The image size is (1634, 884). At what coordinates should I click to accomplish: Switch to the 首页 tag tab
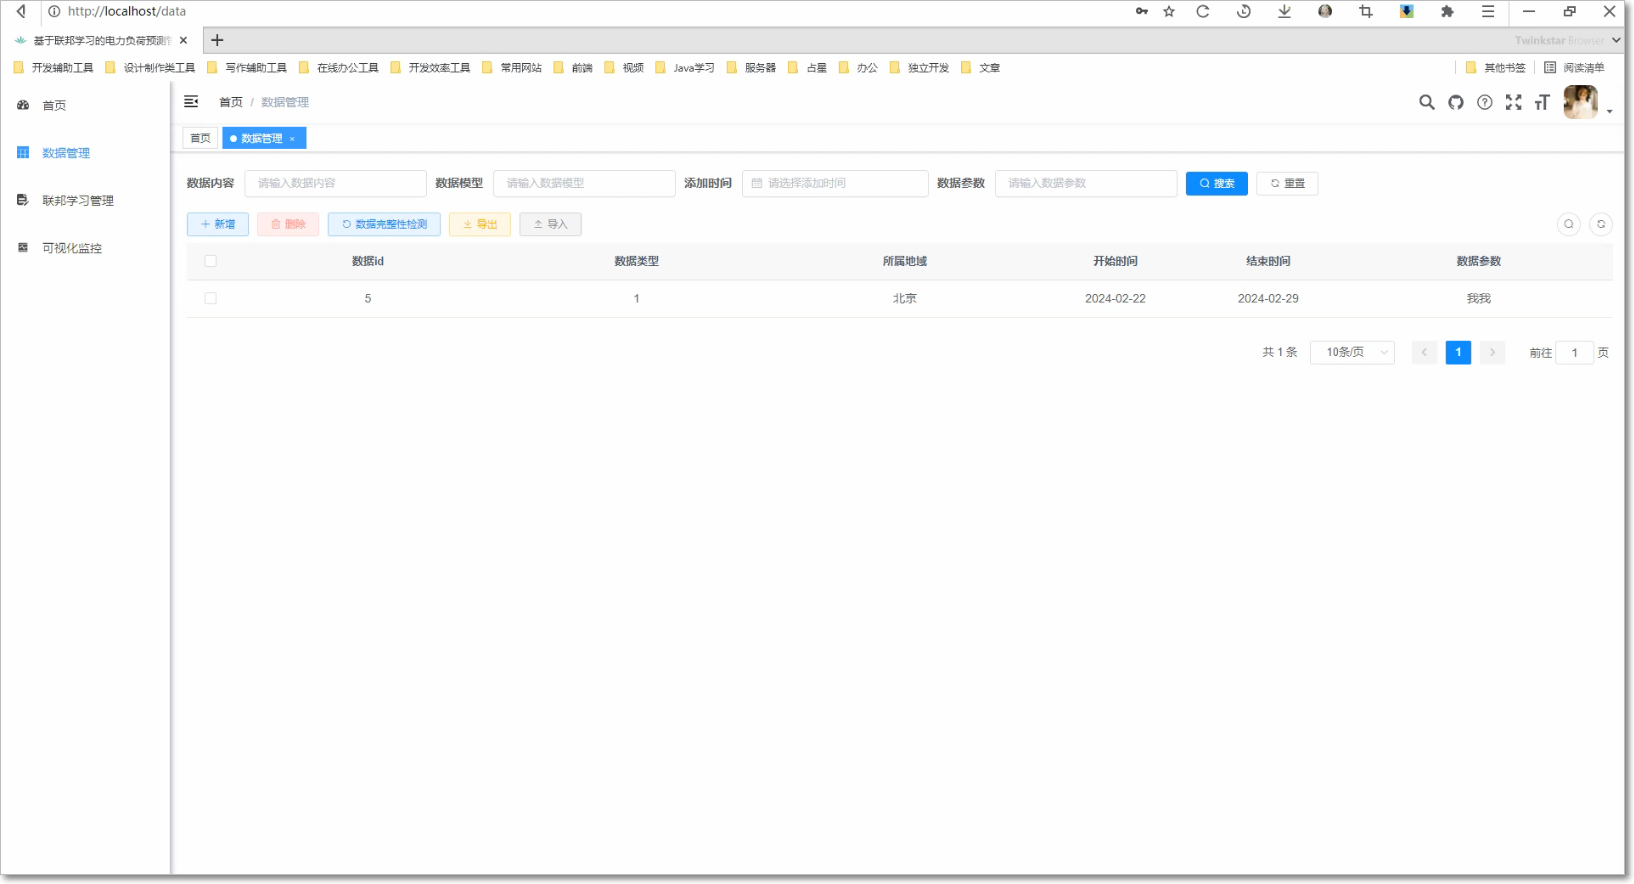201,138
